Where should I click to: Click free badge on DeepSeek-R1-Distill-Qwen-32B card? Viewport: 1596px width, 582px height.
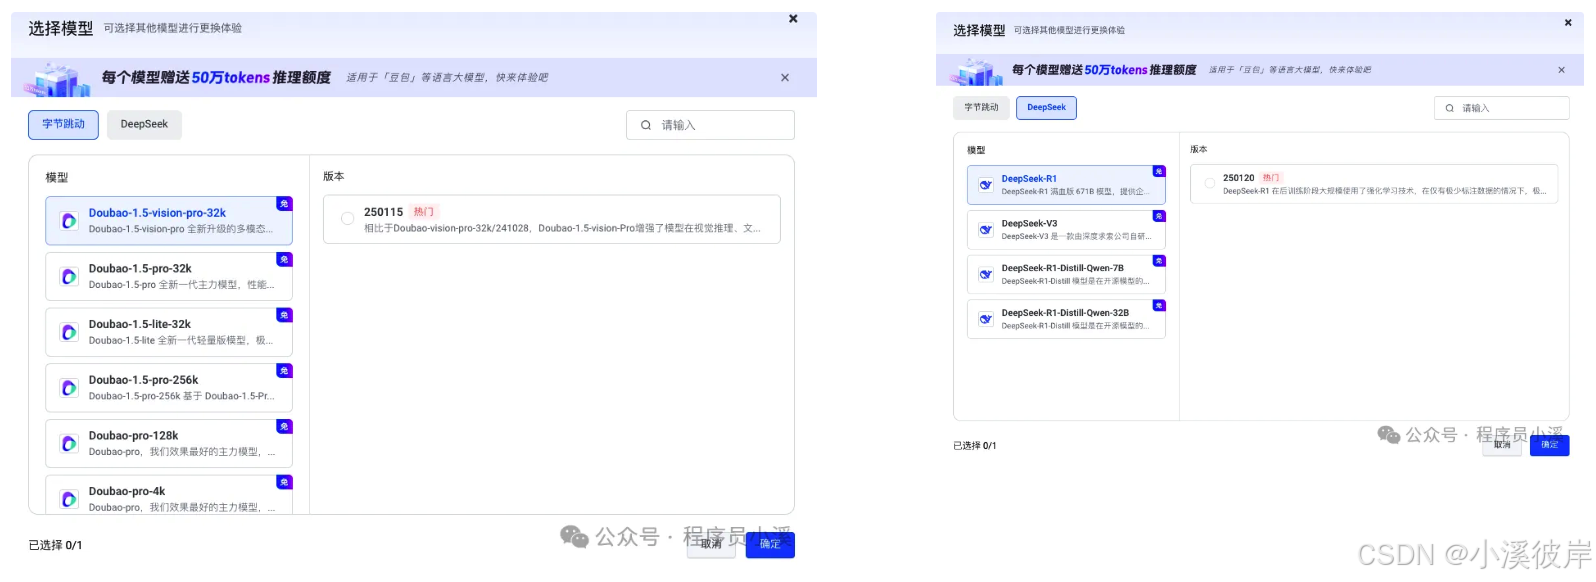(1159, 306)
